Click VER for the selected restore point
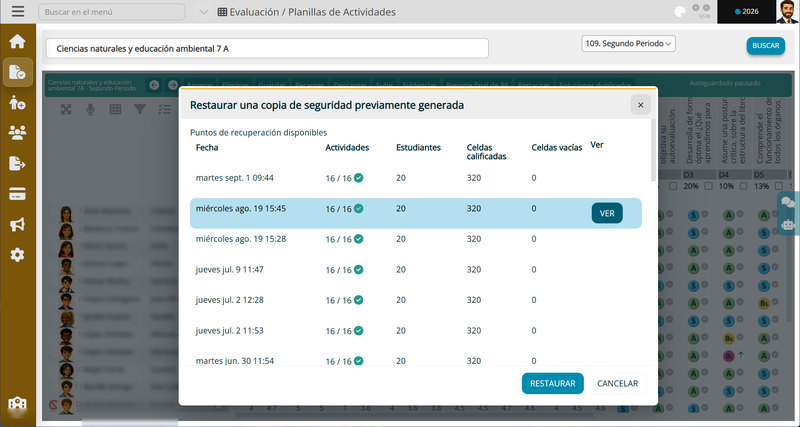The image size is (800, 427). [607, 213]
